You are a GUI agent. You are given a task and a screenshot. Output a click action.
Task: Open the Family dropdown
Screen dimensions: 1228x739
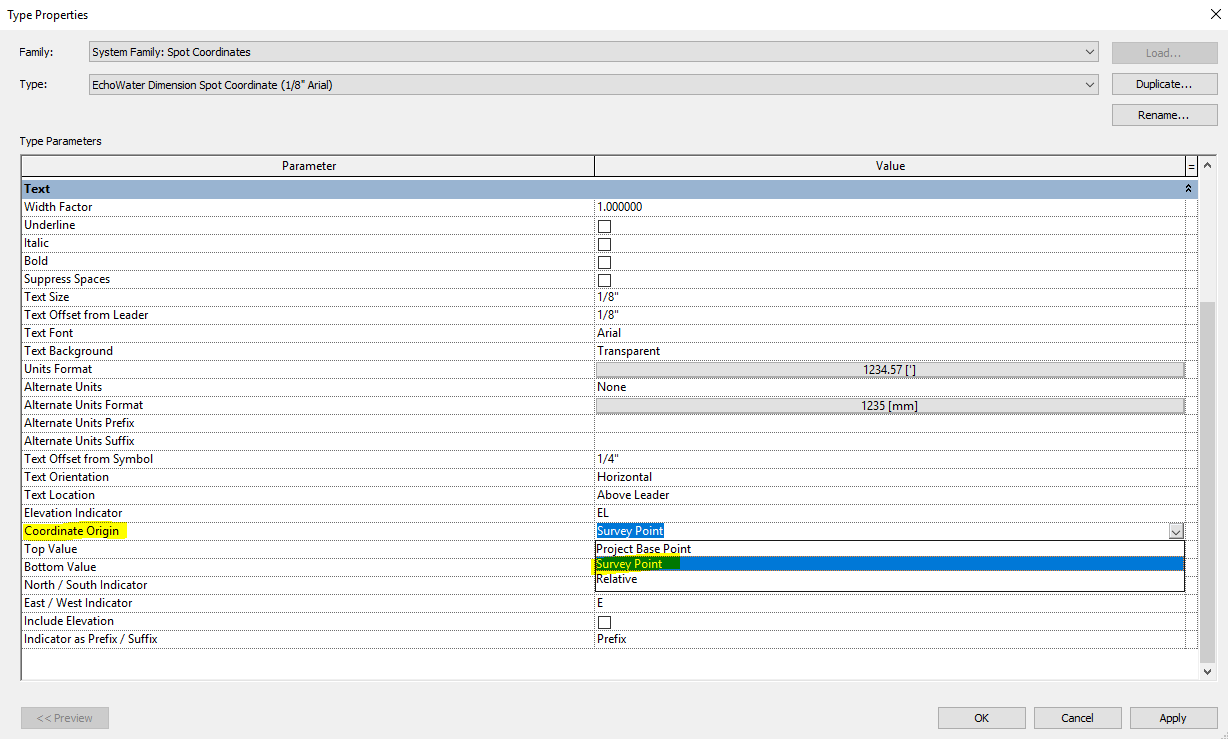point(1092,52)
